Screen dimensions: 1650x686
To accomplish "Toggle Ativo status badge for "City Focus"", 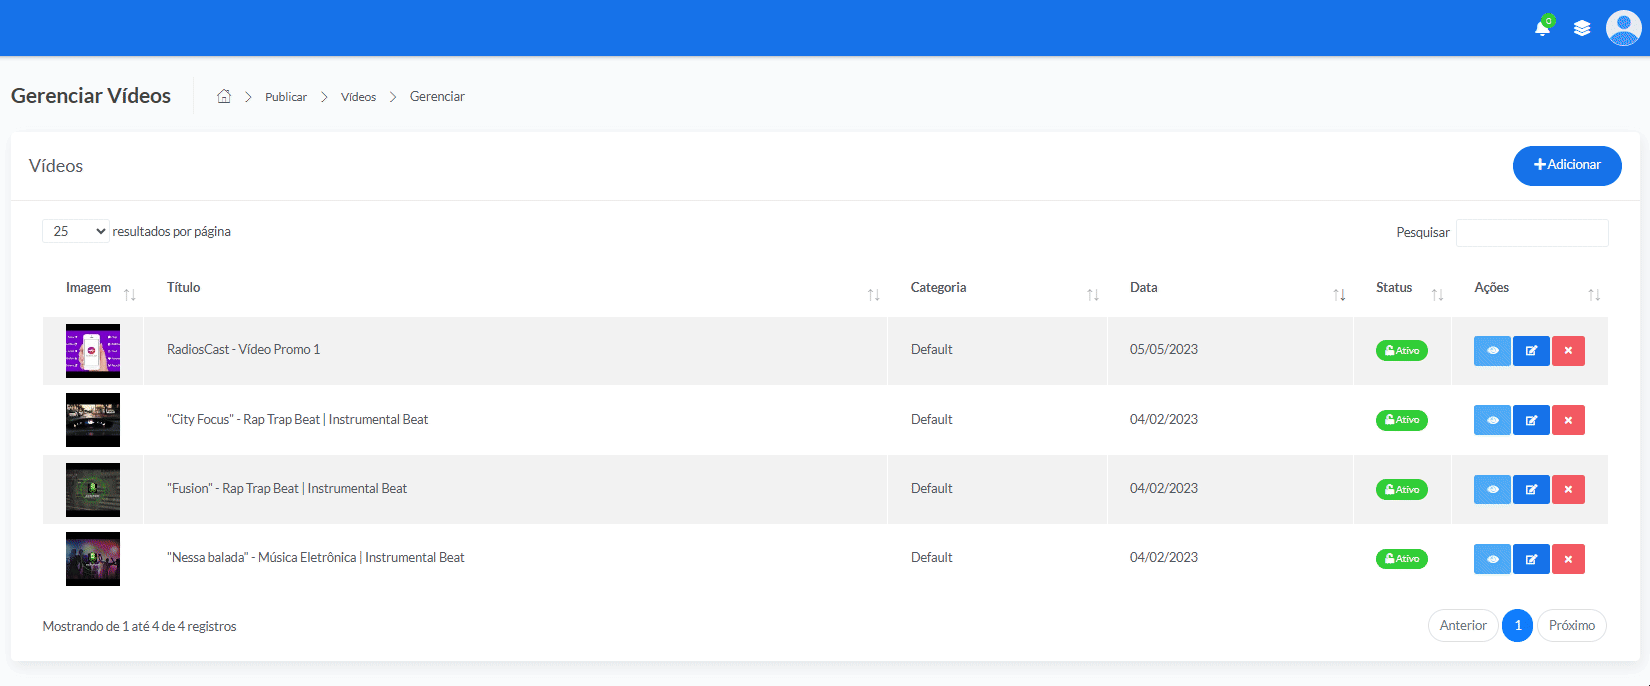I will [x=1401, y=420].
